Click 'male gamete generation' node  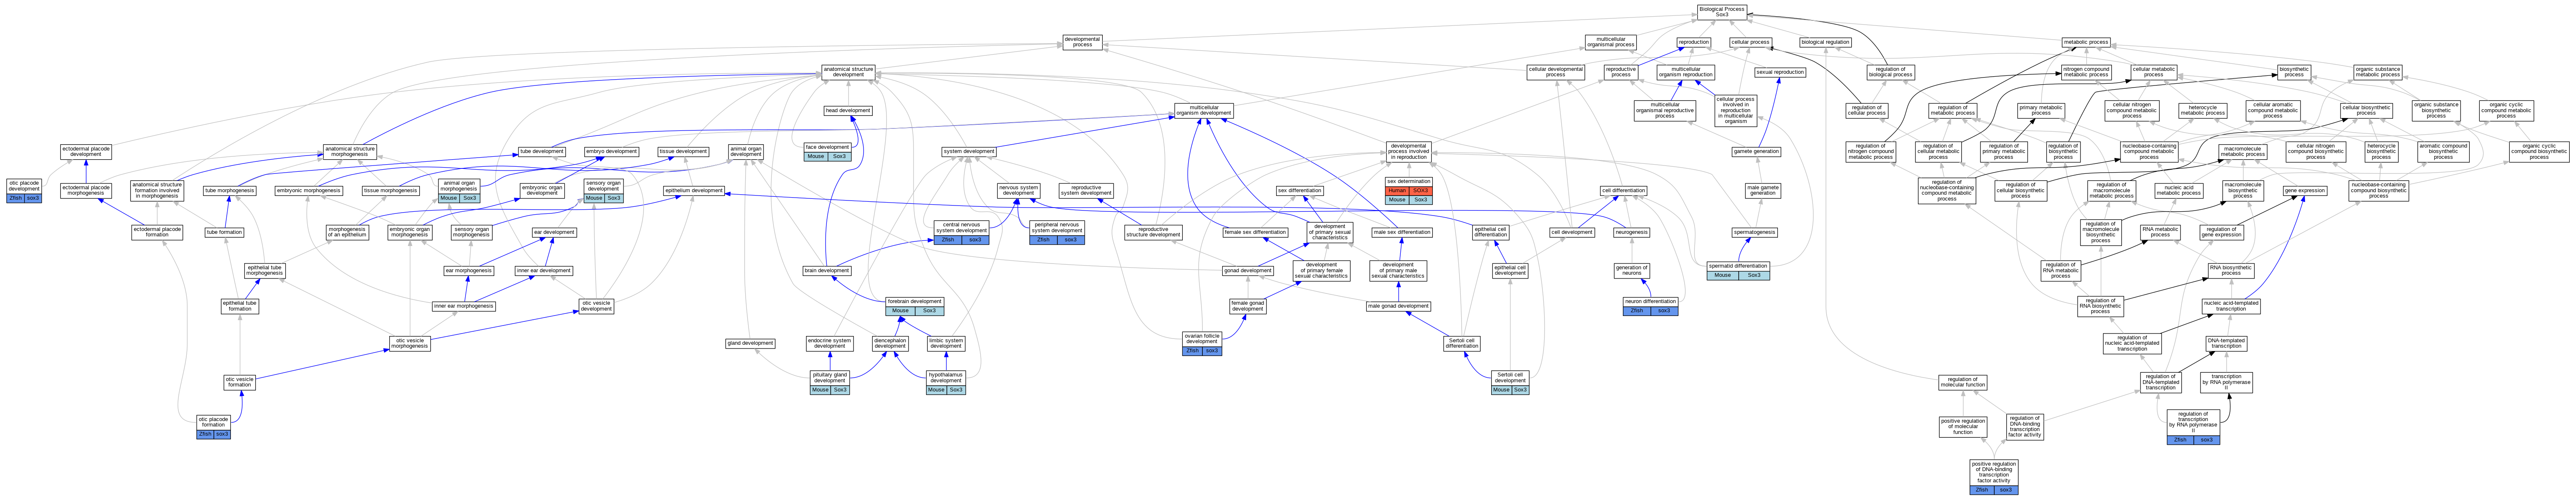coord(1763,190)
